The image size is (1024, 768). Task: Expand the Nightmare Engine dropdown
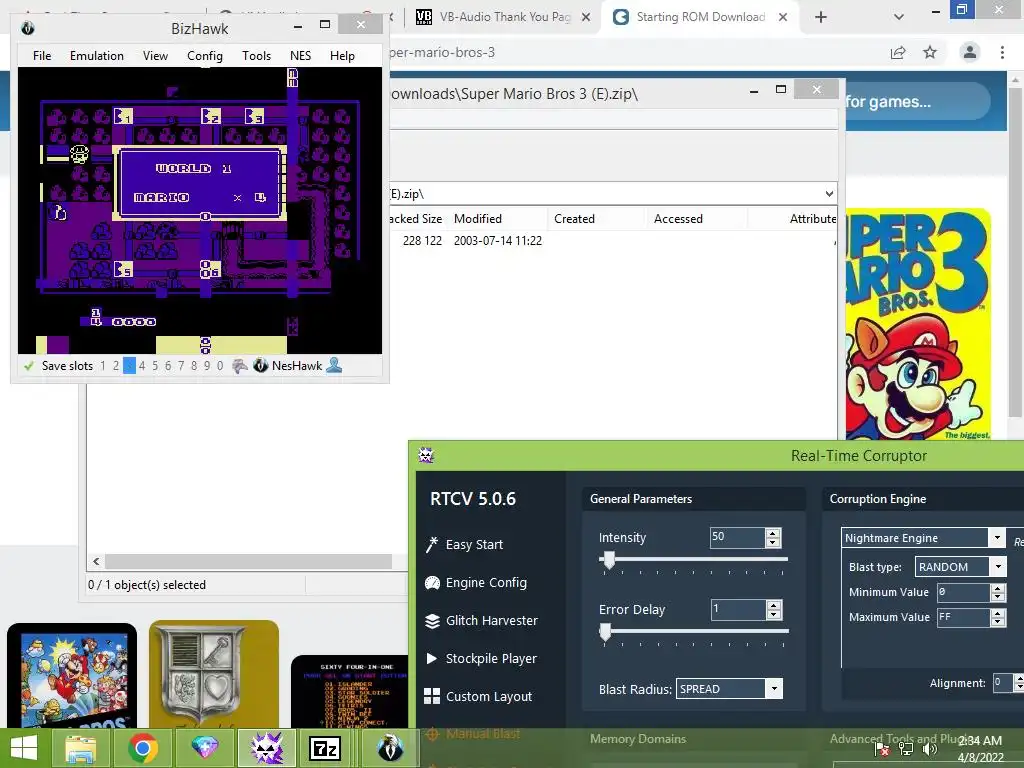coord(997,537)
